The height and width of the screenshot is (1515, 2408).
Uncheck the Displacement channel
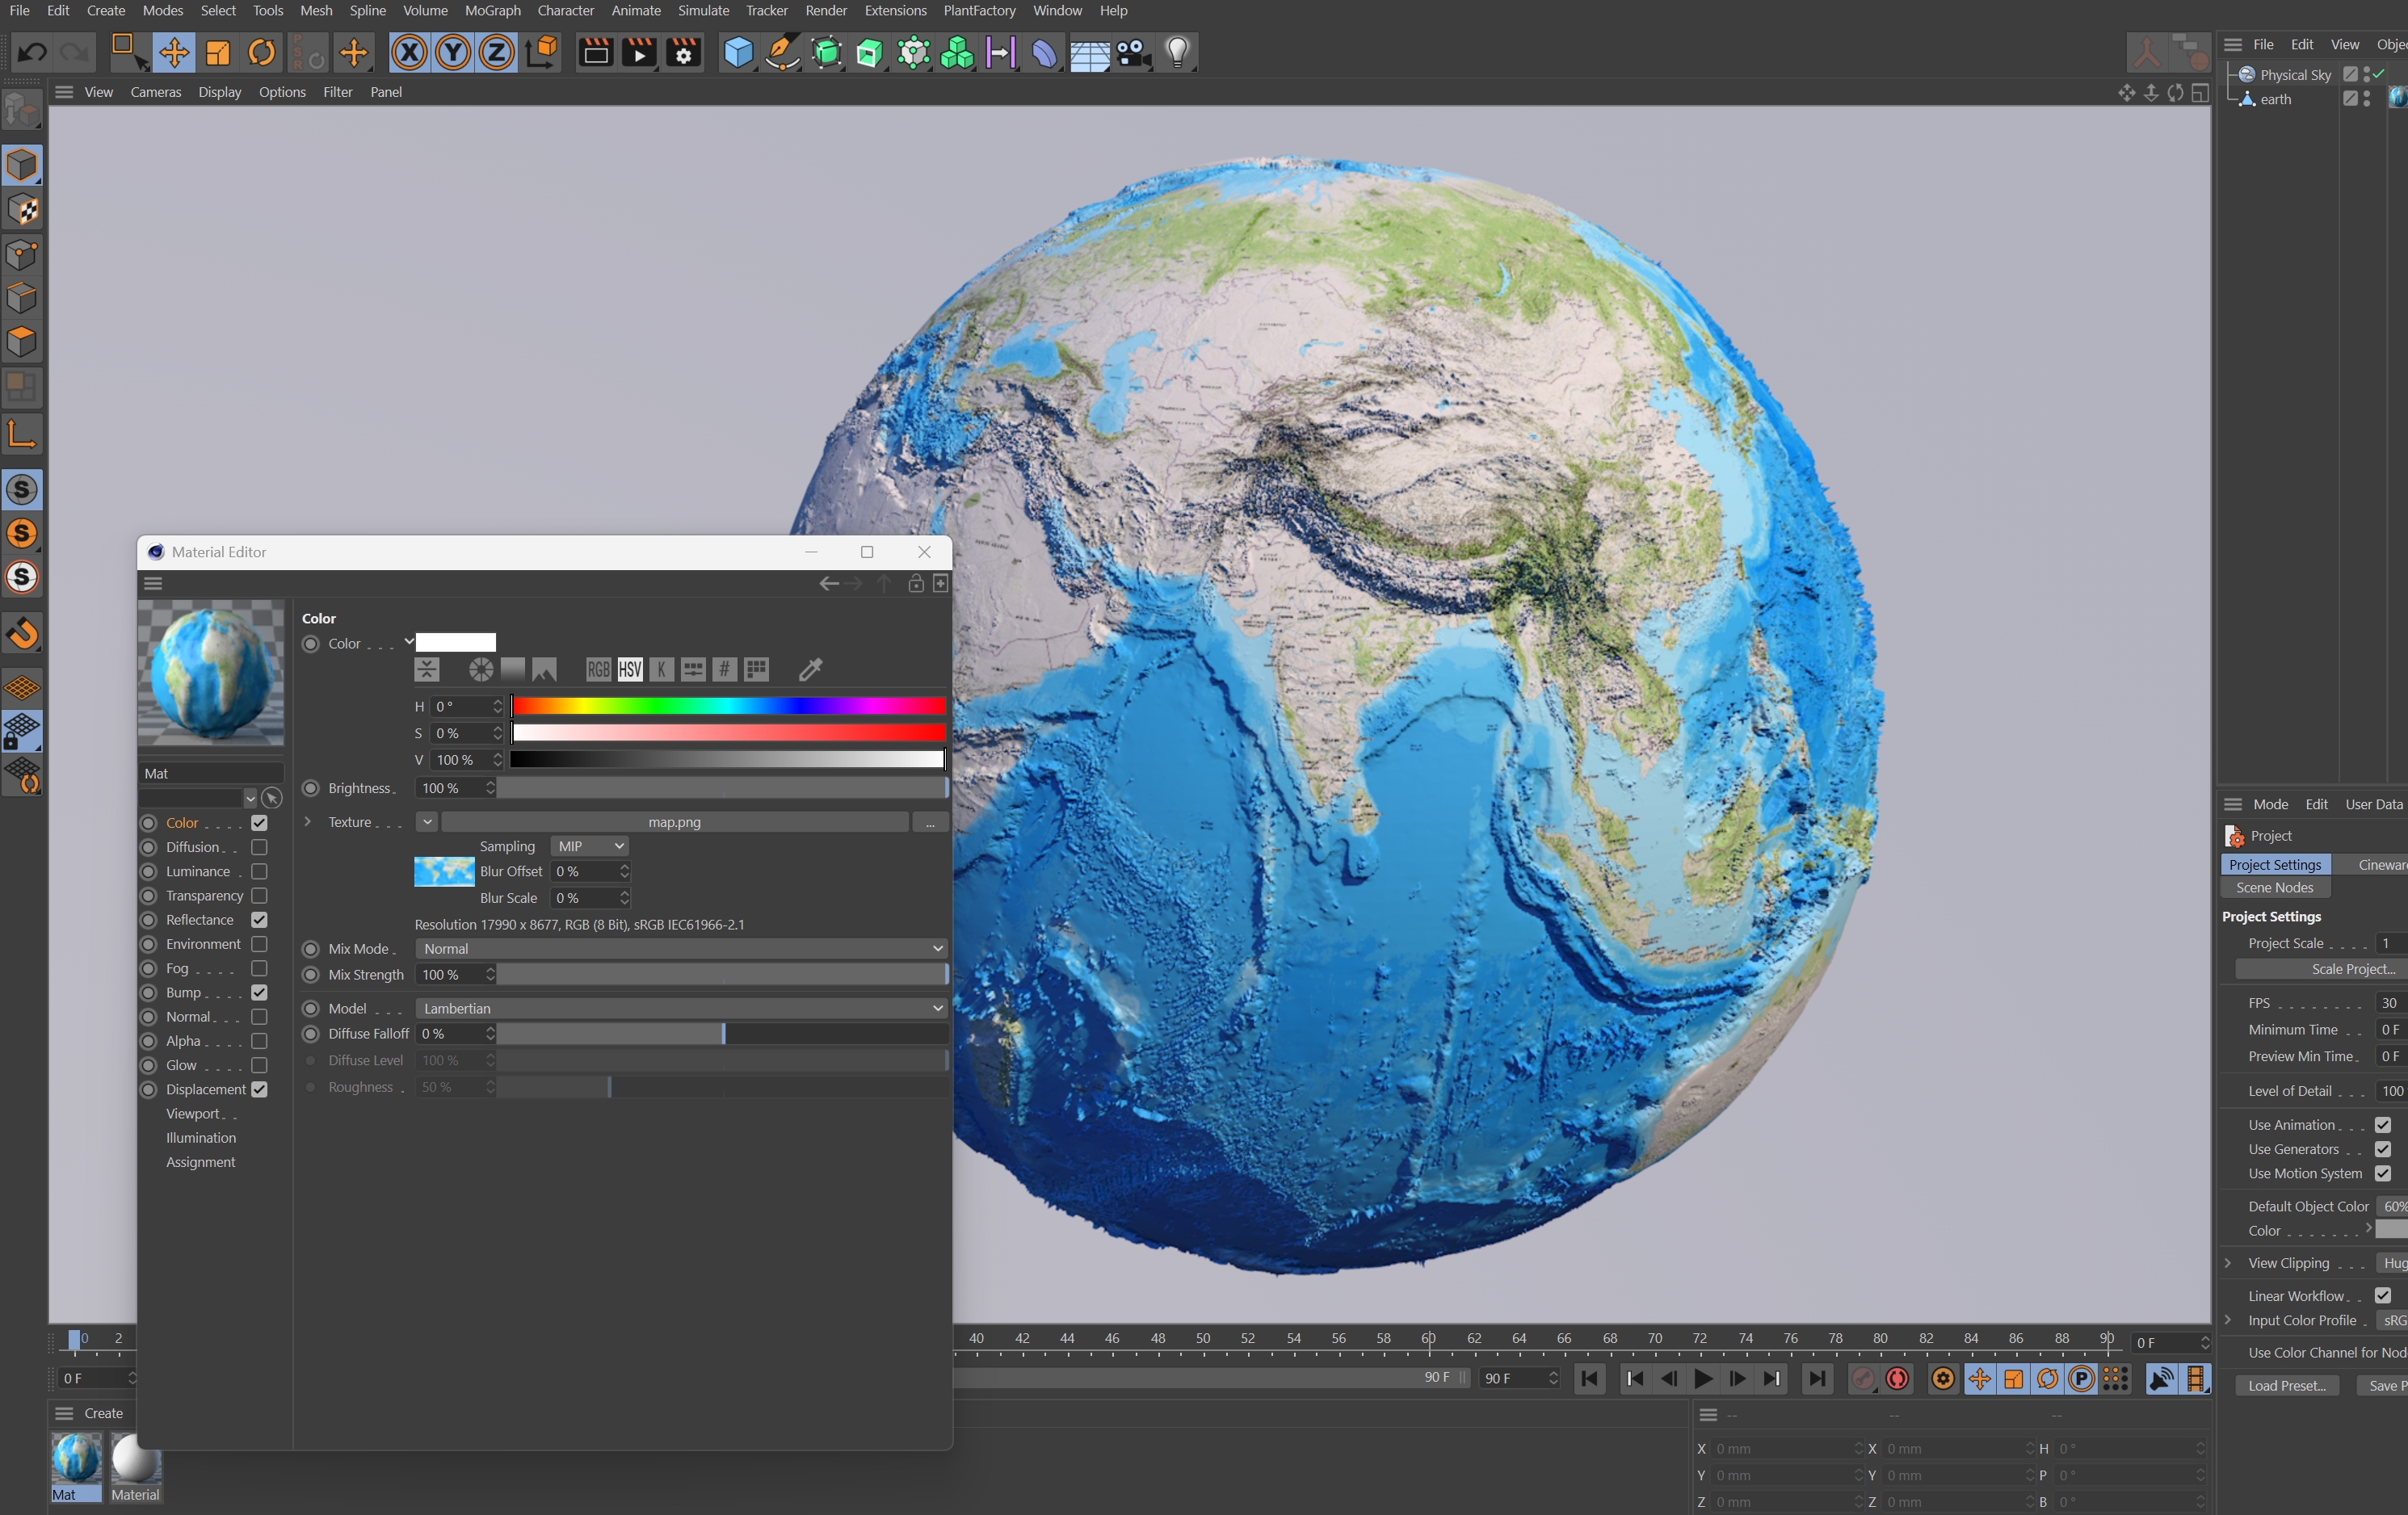pos(259,1089)
